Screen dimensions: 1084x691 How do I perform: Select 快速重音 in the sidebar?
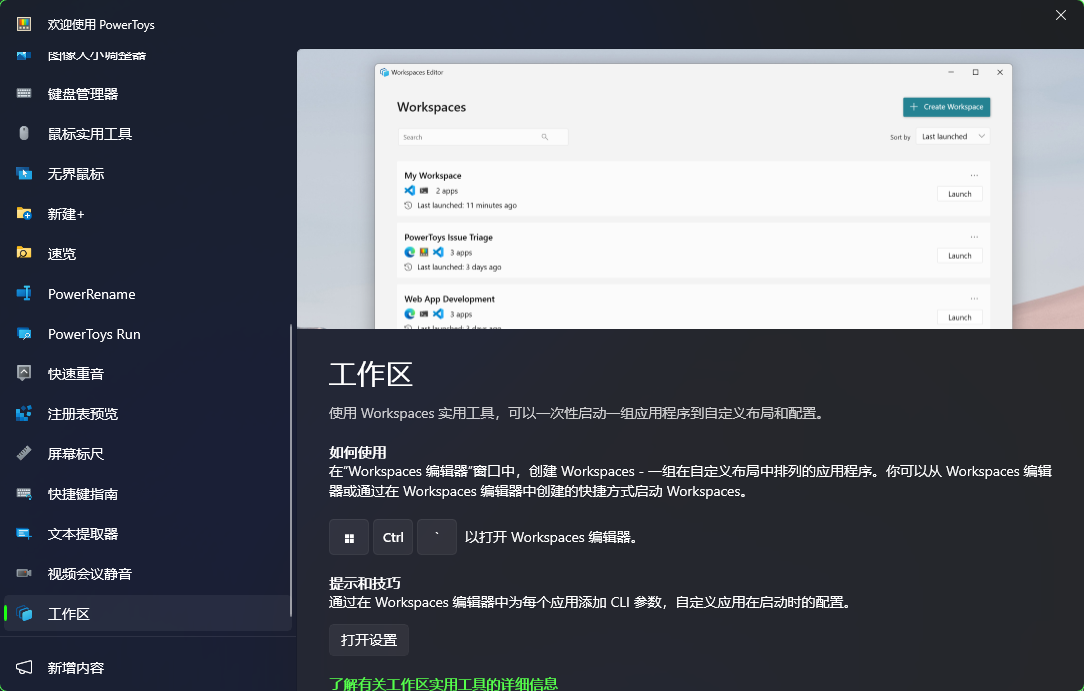click(x=148, y=374)
